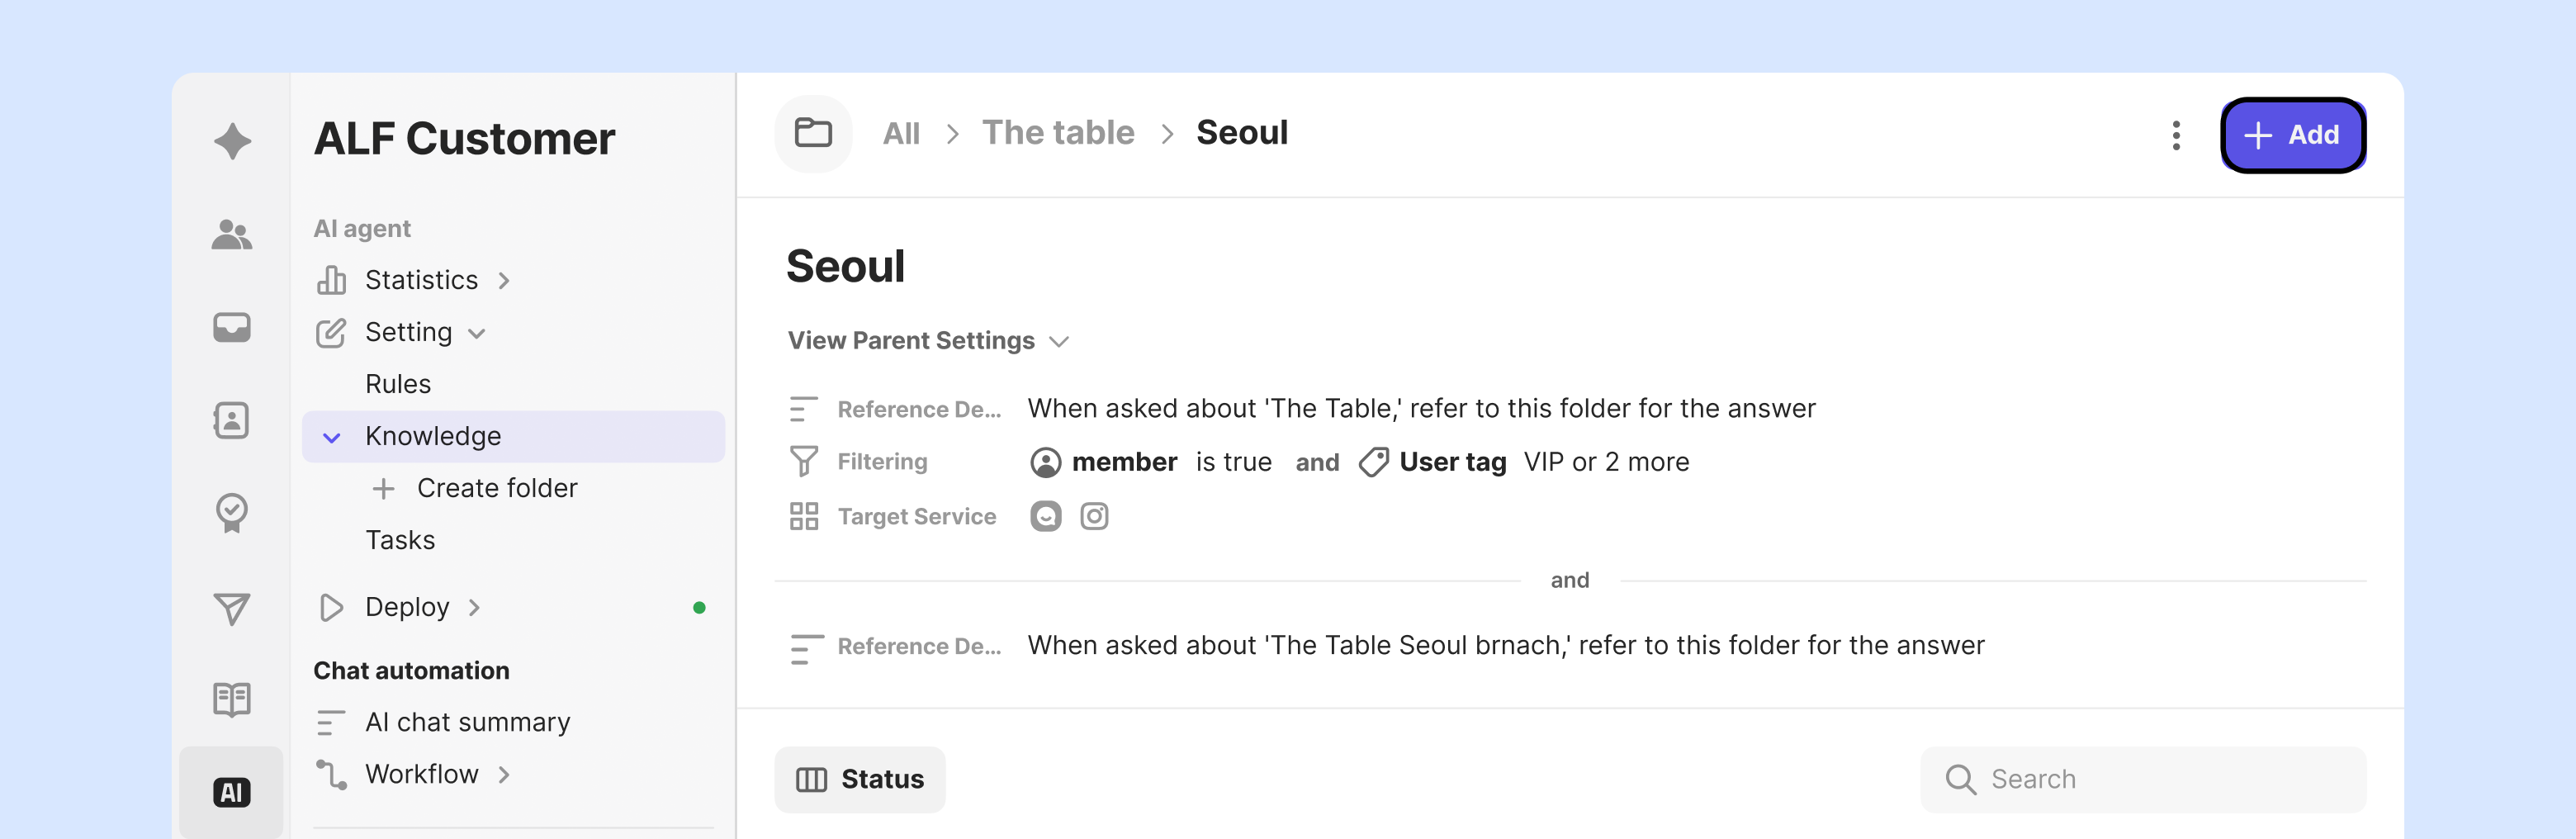Screen dimensions: 2576x839
Task: Click the Instagram target service icon
Action: tap(1094, 516)
